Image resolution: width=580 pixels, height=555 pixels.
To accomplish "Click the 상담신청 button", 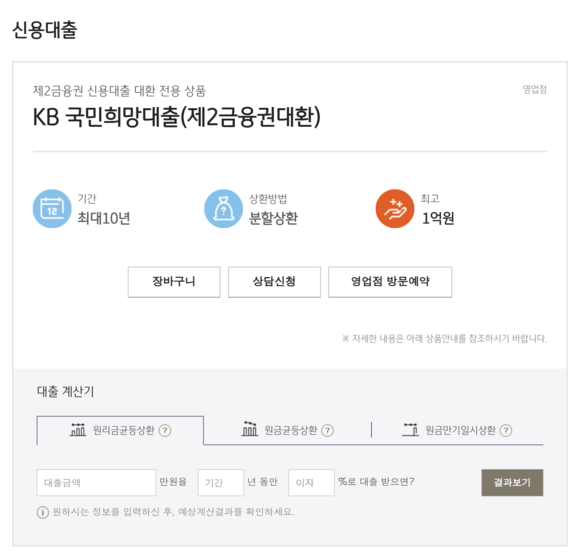I will click(x=274, y=282).
